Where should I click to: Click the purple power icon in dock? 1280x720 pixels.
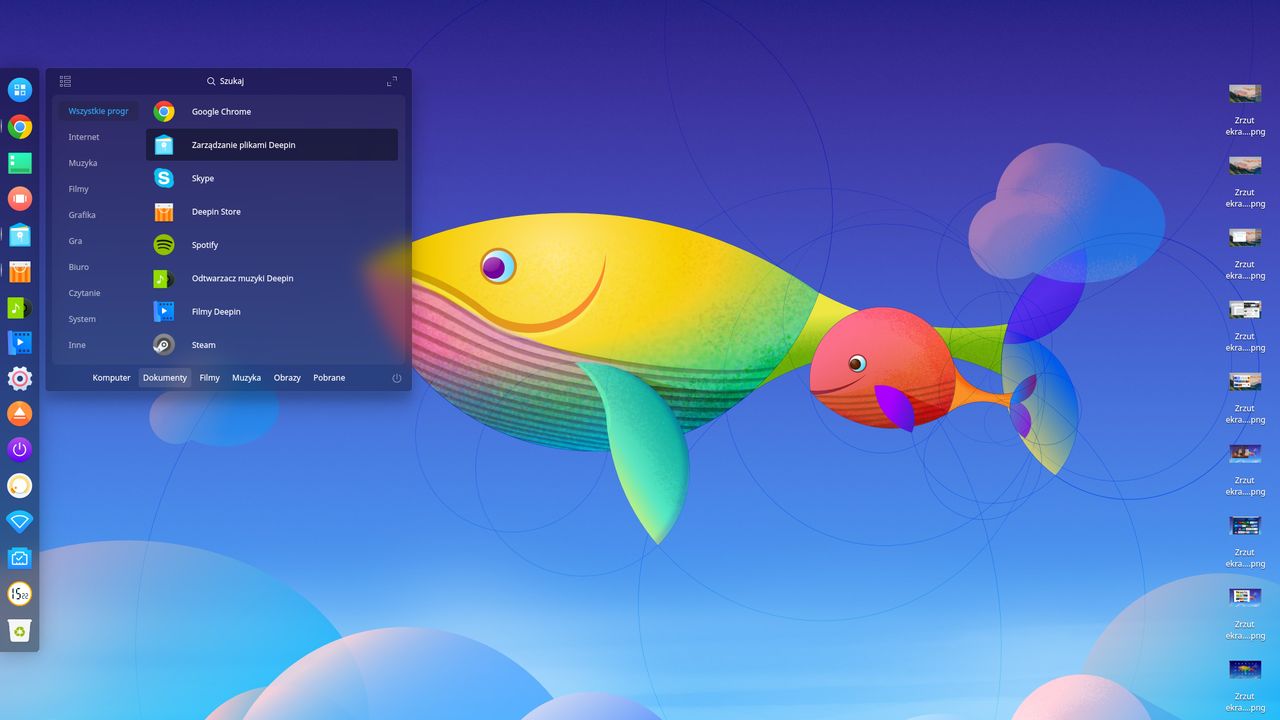[20, 450]
